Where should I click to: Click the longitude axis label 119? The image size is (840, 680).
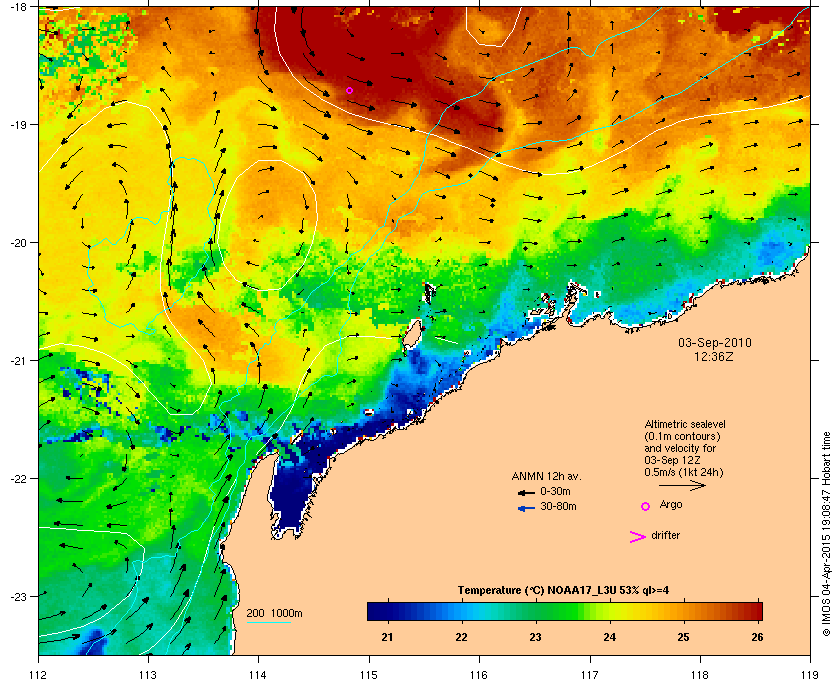click(810, 675)
